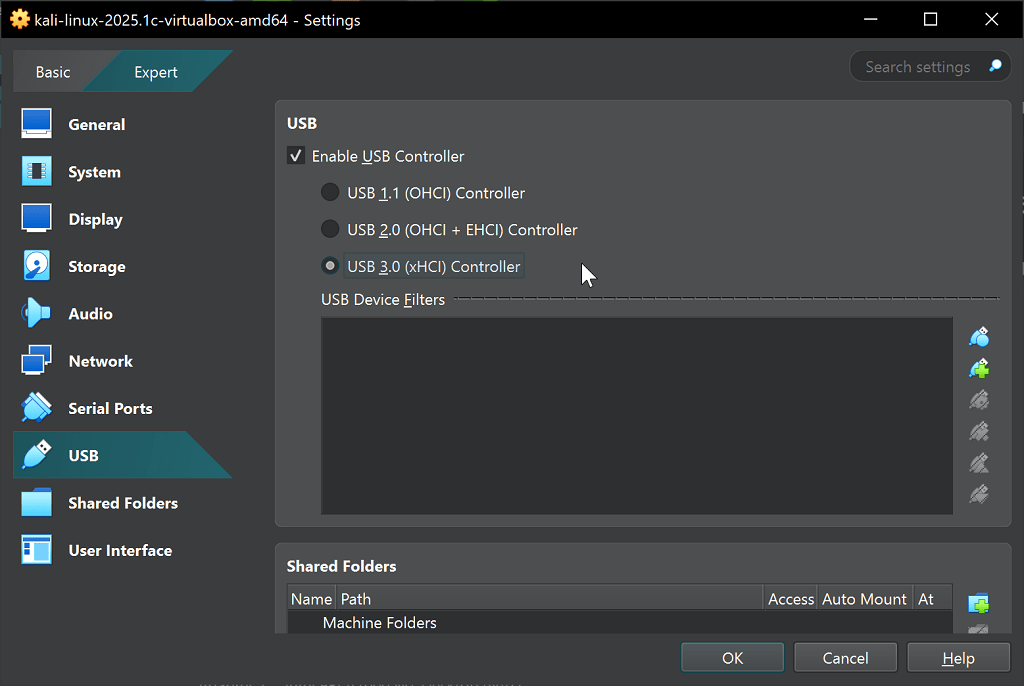
Task: Open Help for this dialog
Action: pos(958,657)
